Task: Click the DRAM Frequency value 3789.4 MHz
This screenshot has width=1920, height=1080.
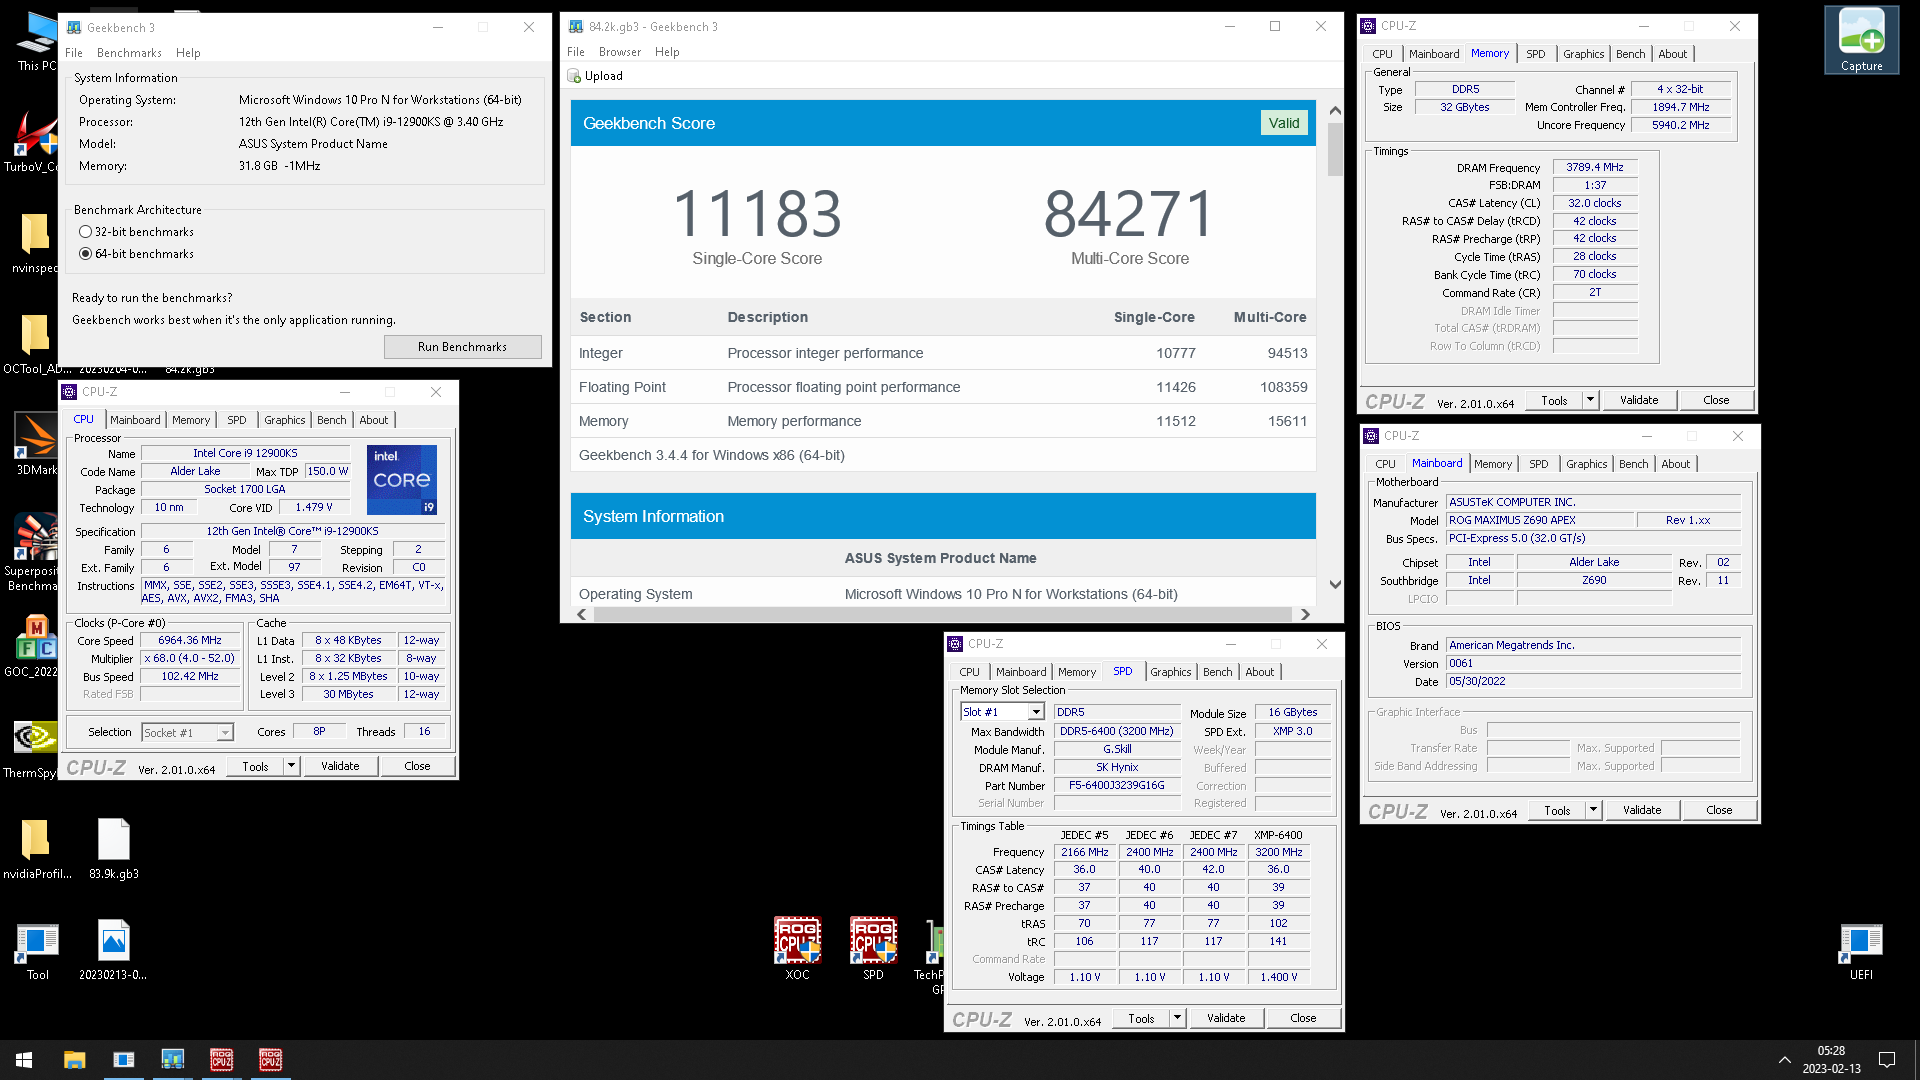Action: tap(1595, 167)
